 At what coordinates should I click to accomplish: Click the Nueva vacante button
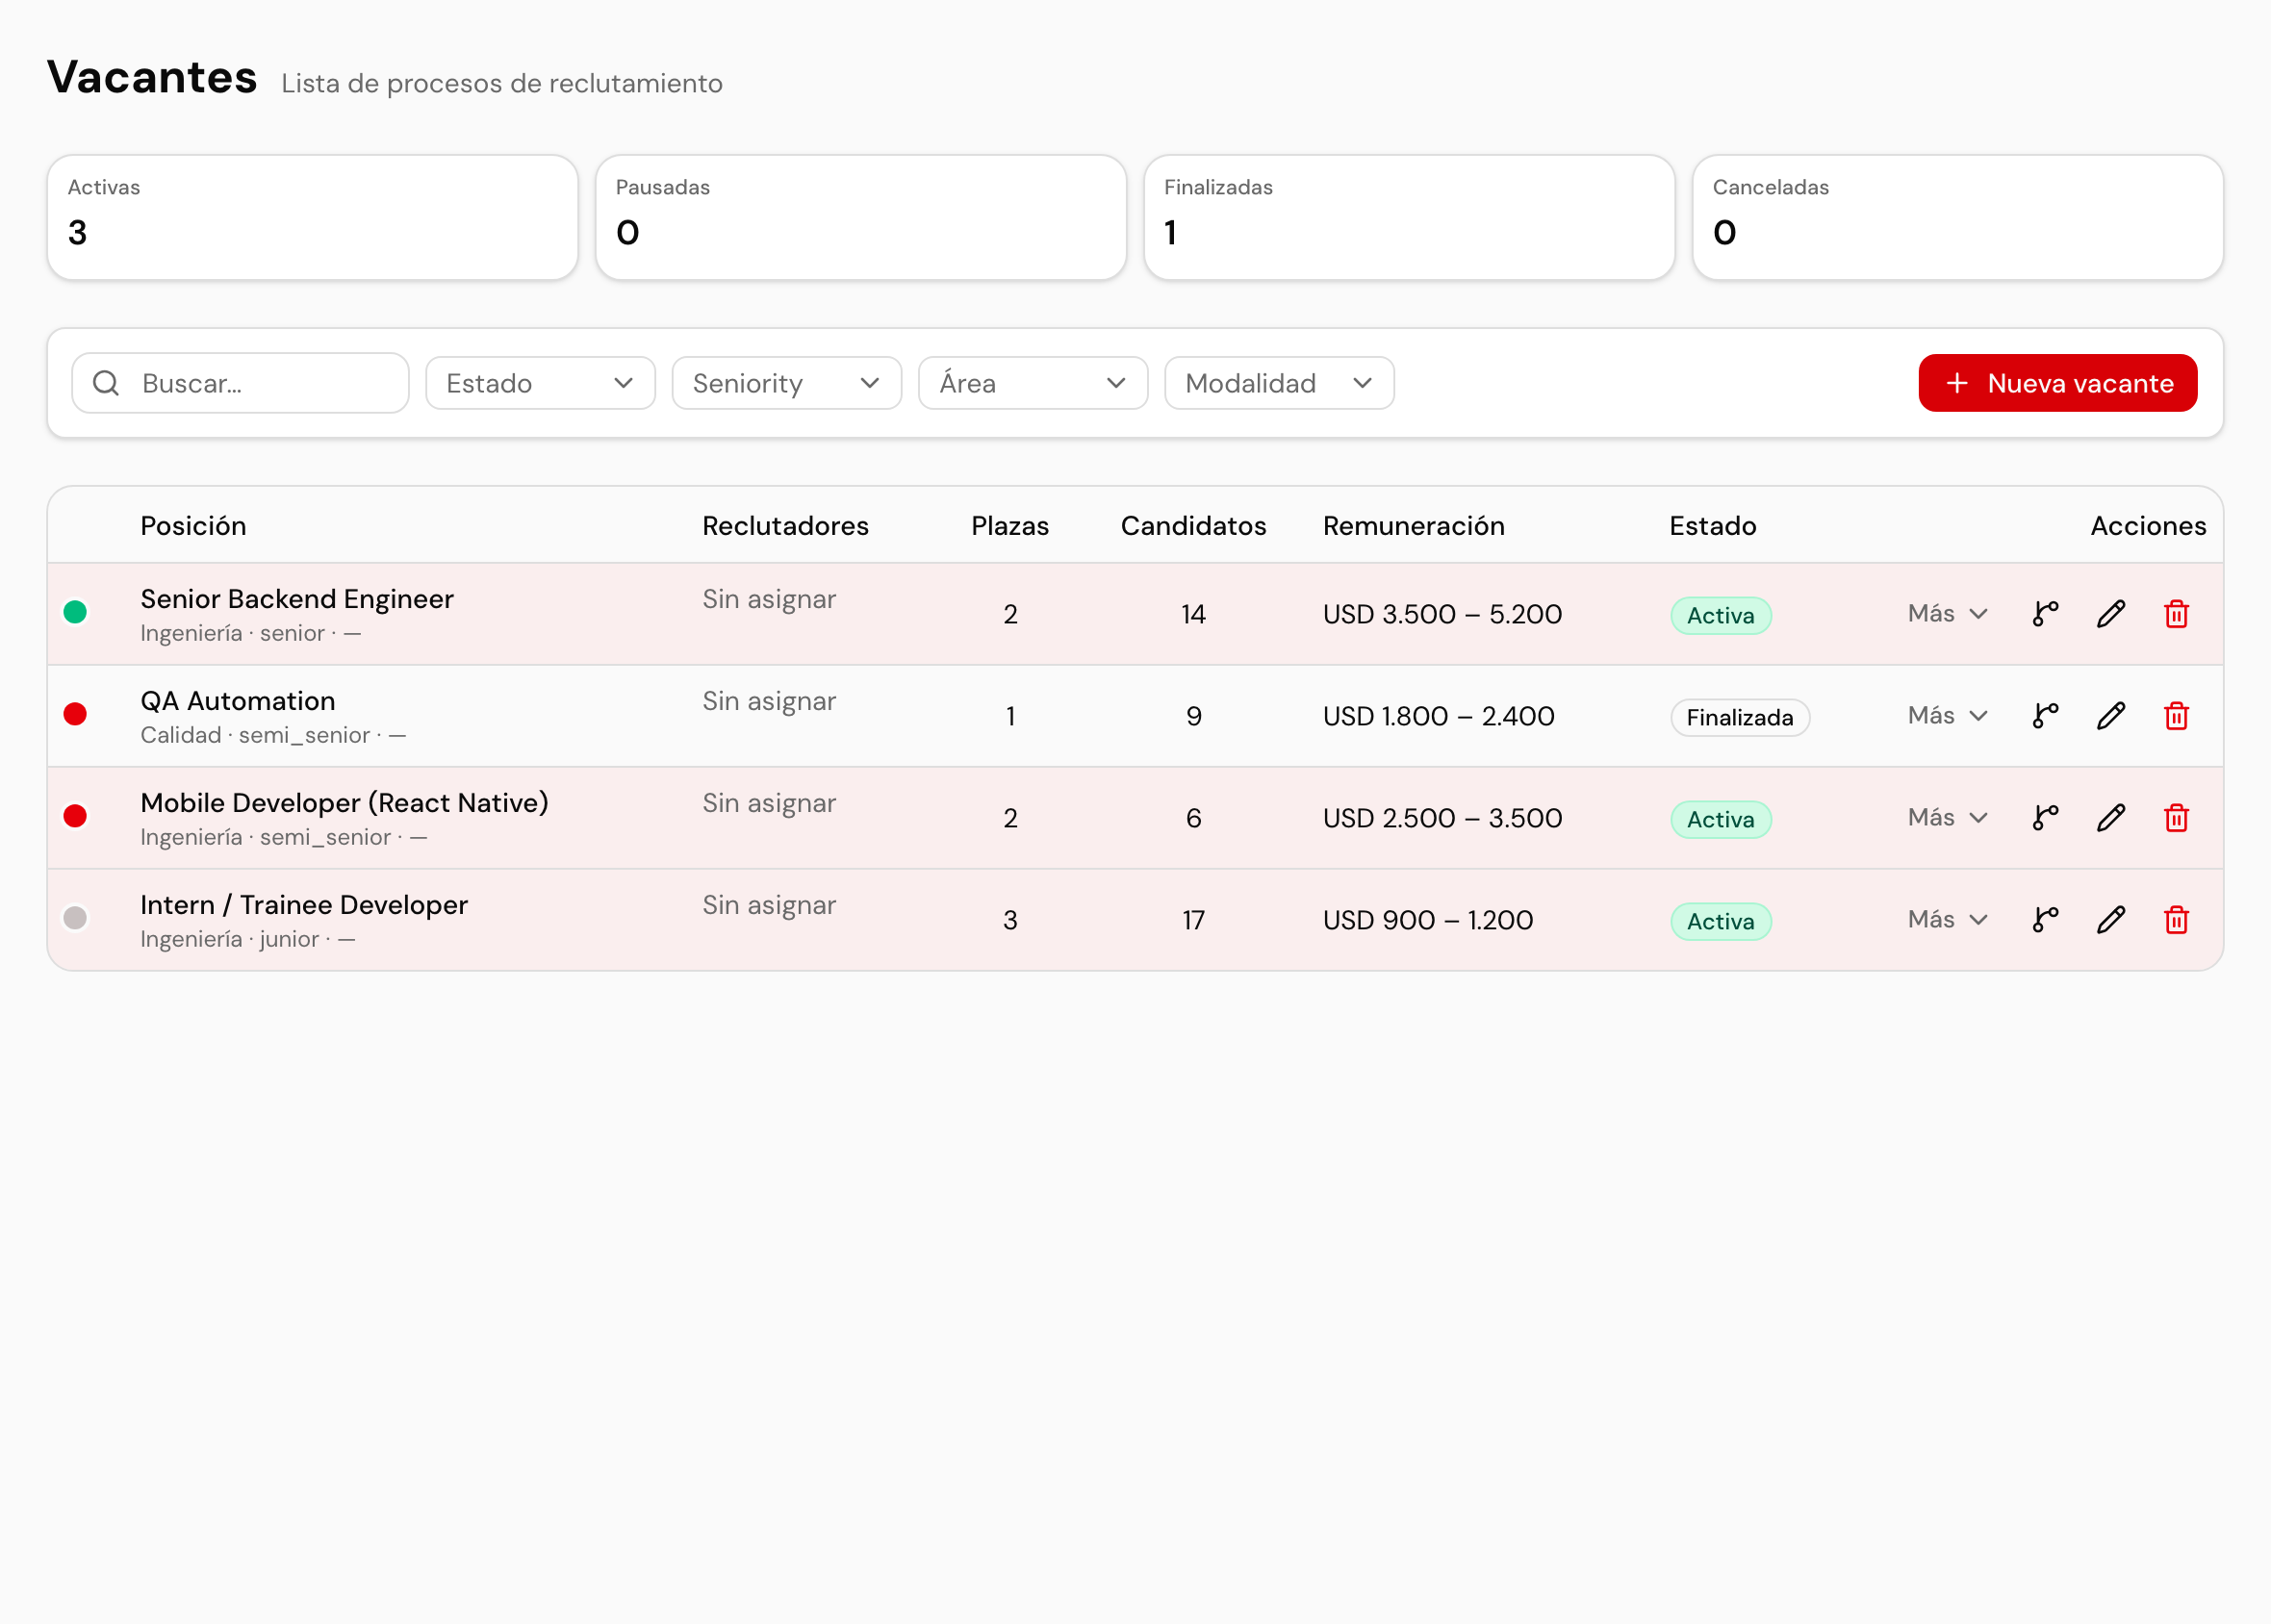[2058, 383]
